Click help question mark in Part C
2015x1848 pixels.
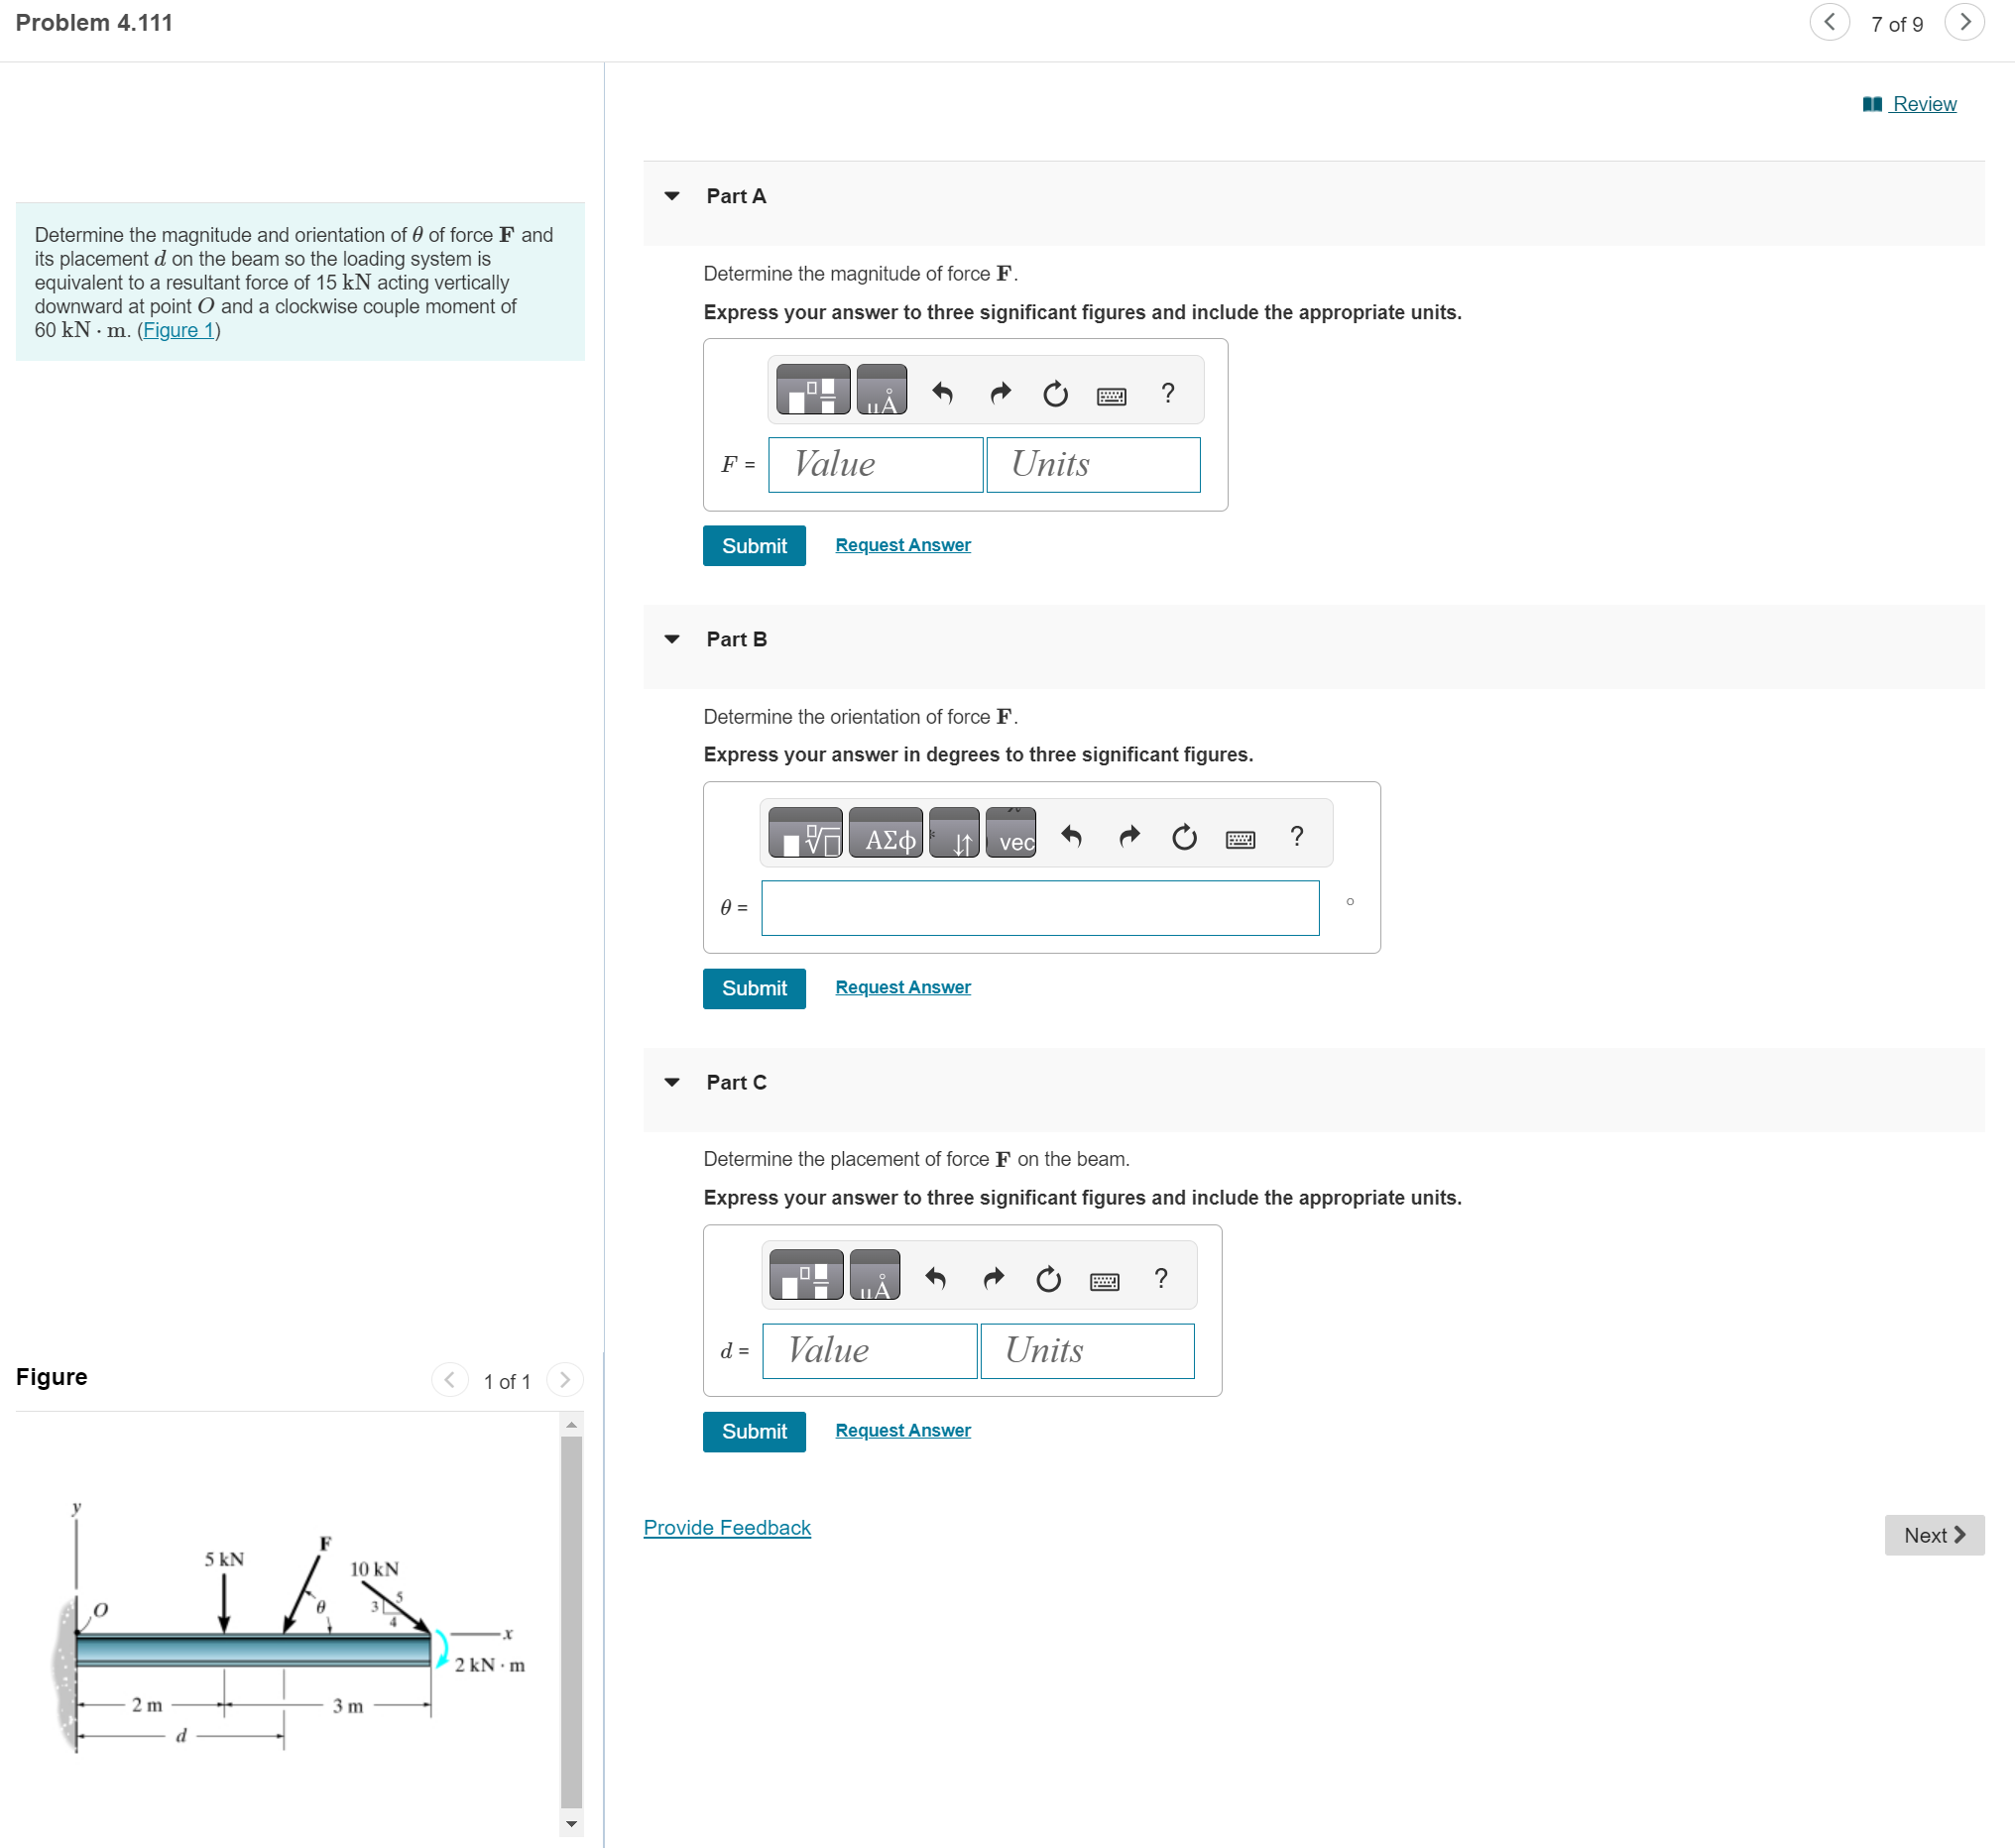pos(1160,1278)
